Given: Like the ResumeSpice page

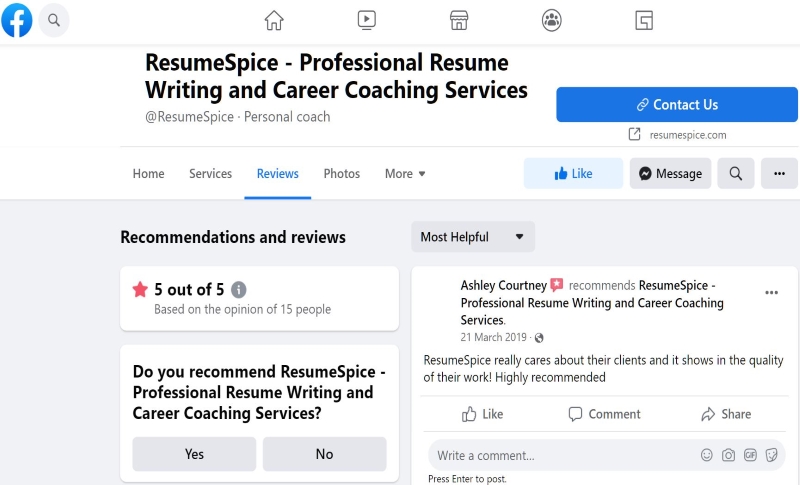Looking at the screenshot, I should click(x=573, y=173).
